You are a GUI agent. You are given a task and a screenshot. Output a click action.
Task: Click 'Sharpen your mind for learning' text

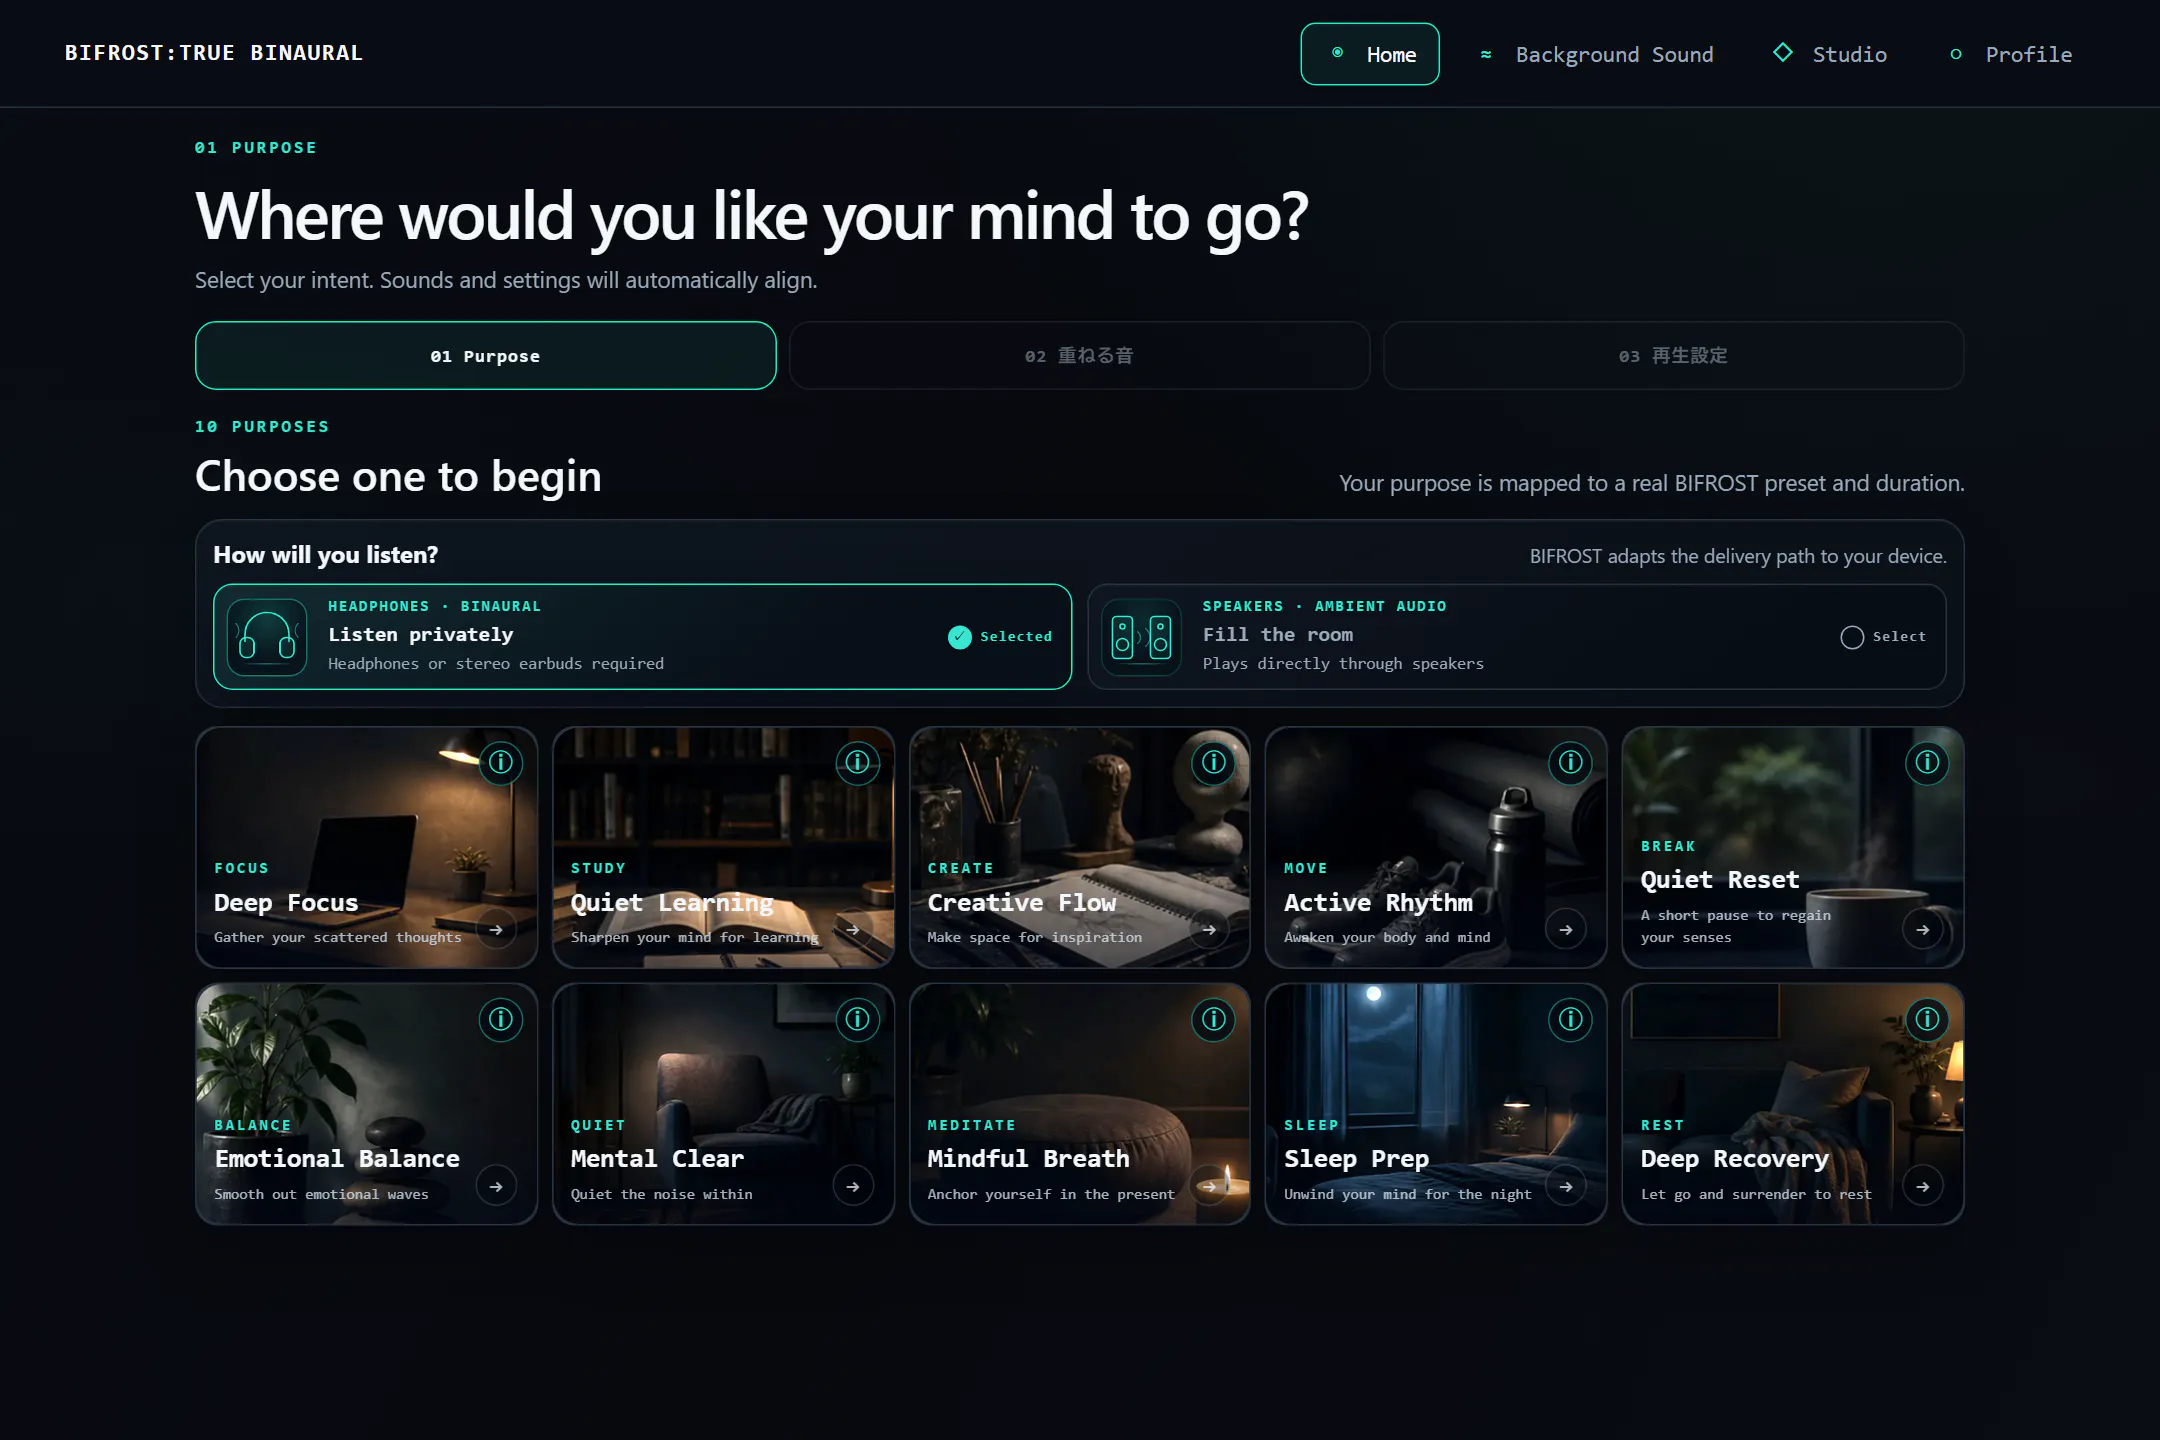click(x=695, y=938)
